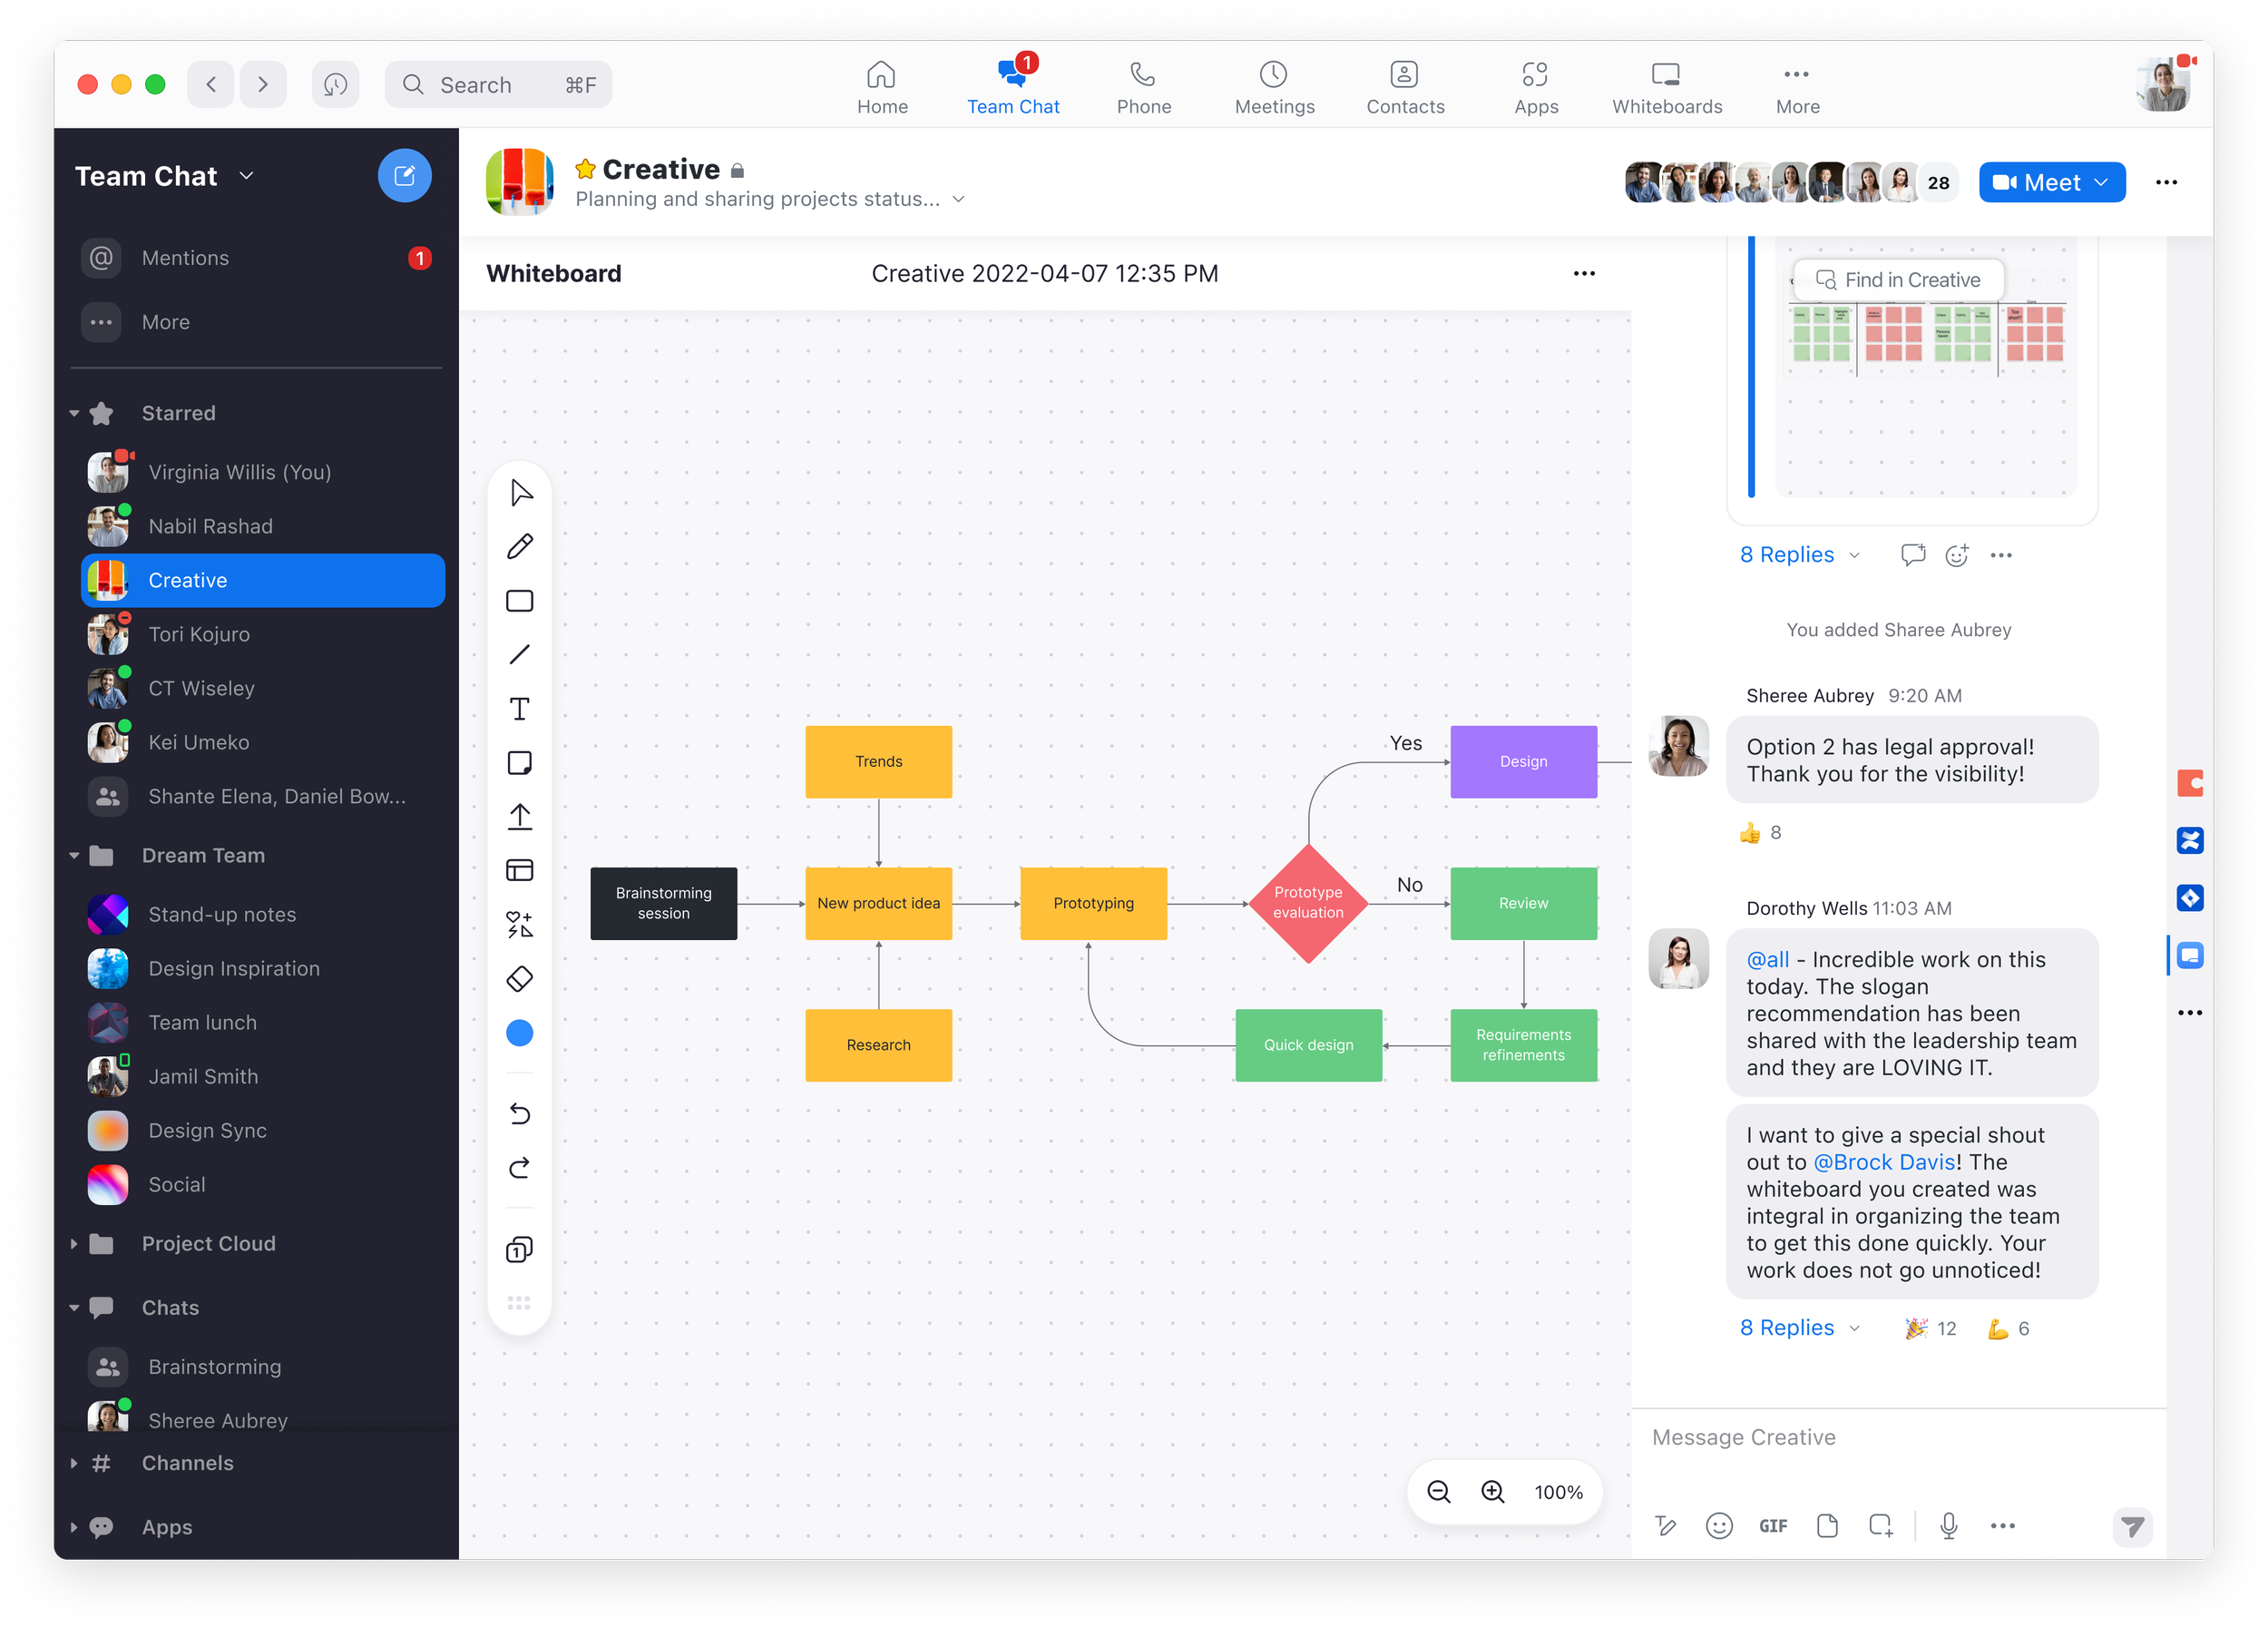Toggle the party popper reaction with 12
Viewport: 2268px width, 1627px height.
pyautogui.click(x=1929, y=1328)
